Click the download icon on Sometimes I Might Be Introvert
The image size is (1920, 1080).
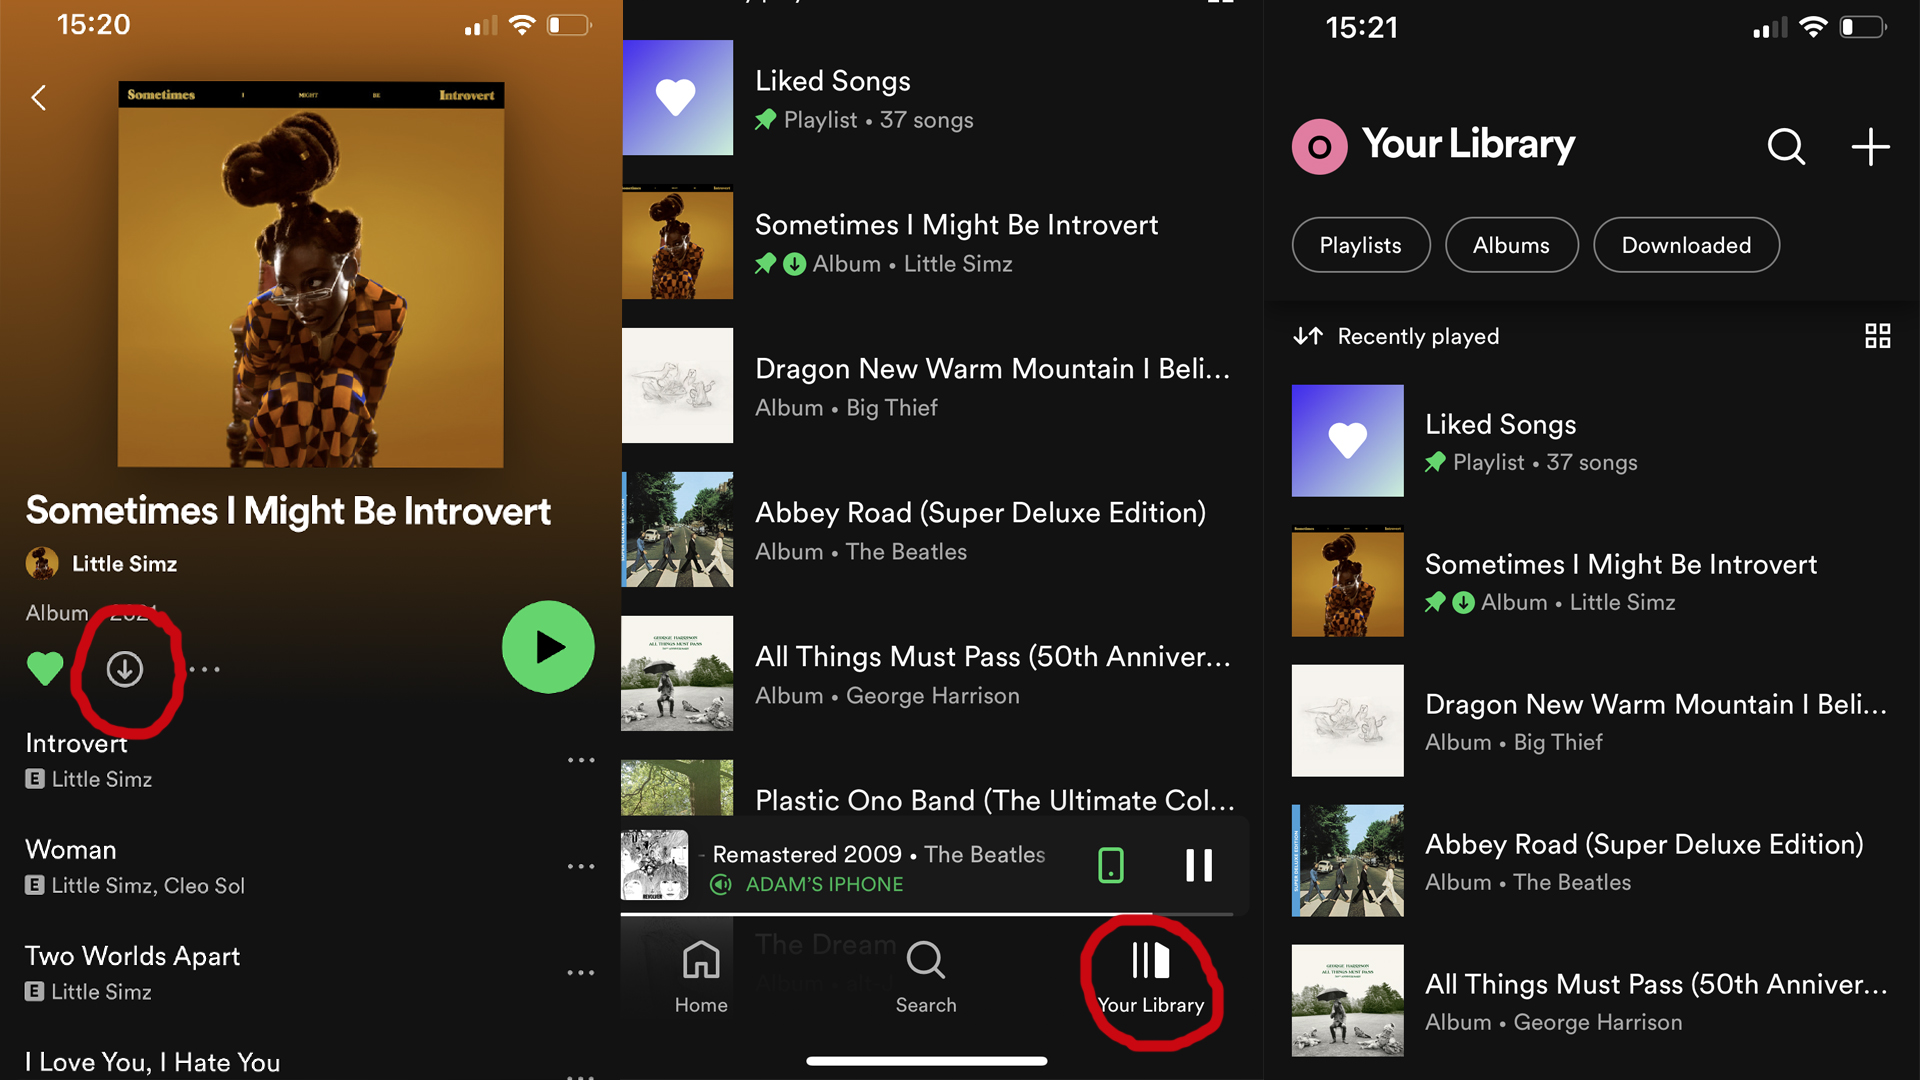coord(123,667)
